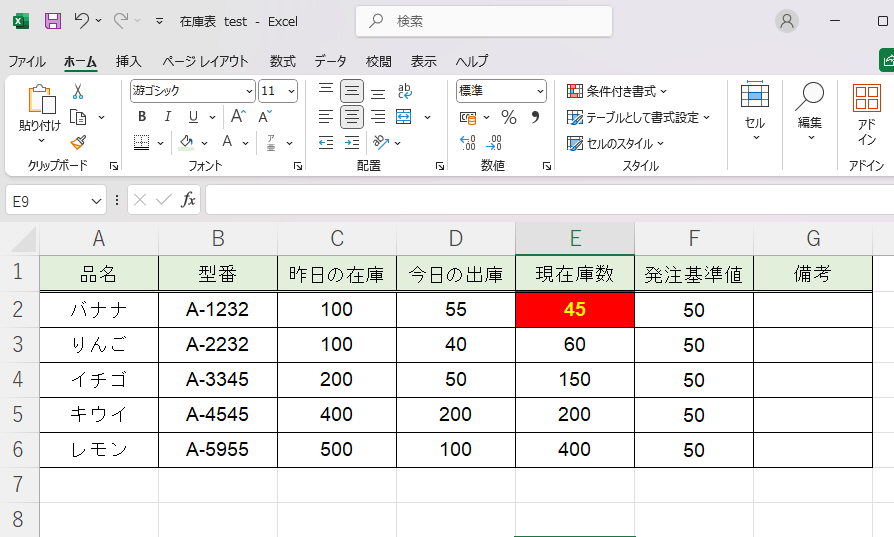Image resolution: width=894 pixels, height=537 pixels.
Task: Toggle italic formatting
Action: pyautogui.click(x=167, y=117)
